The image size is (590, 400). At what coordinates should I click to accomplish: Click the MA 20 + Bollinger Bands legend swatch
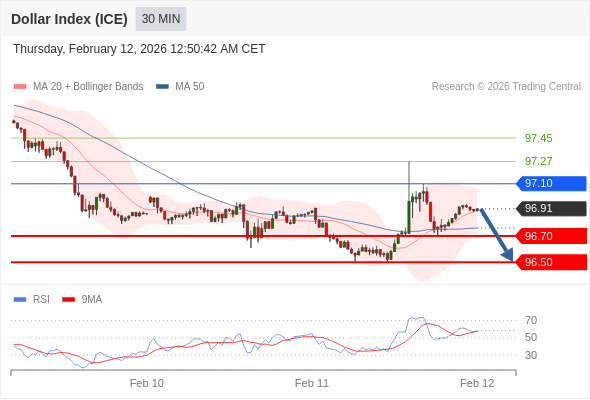(20, 87)
